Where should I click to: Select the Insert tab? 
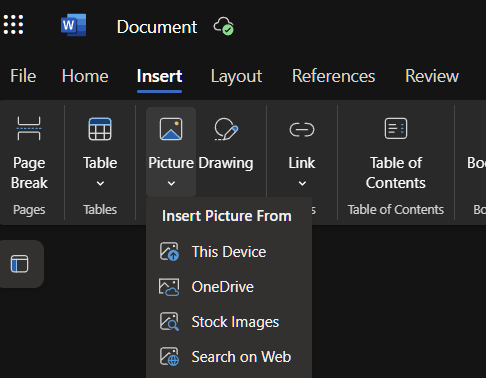click(159, 76)
